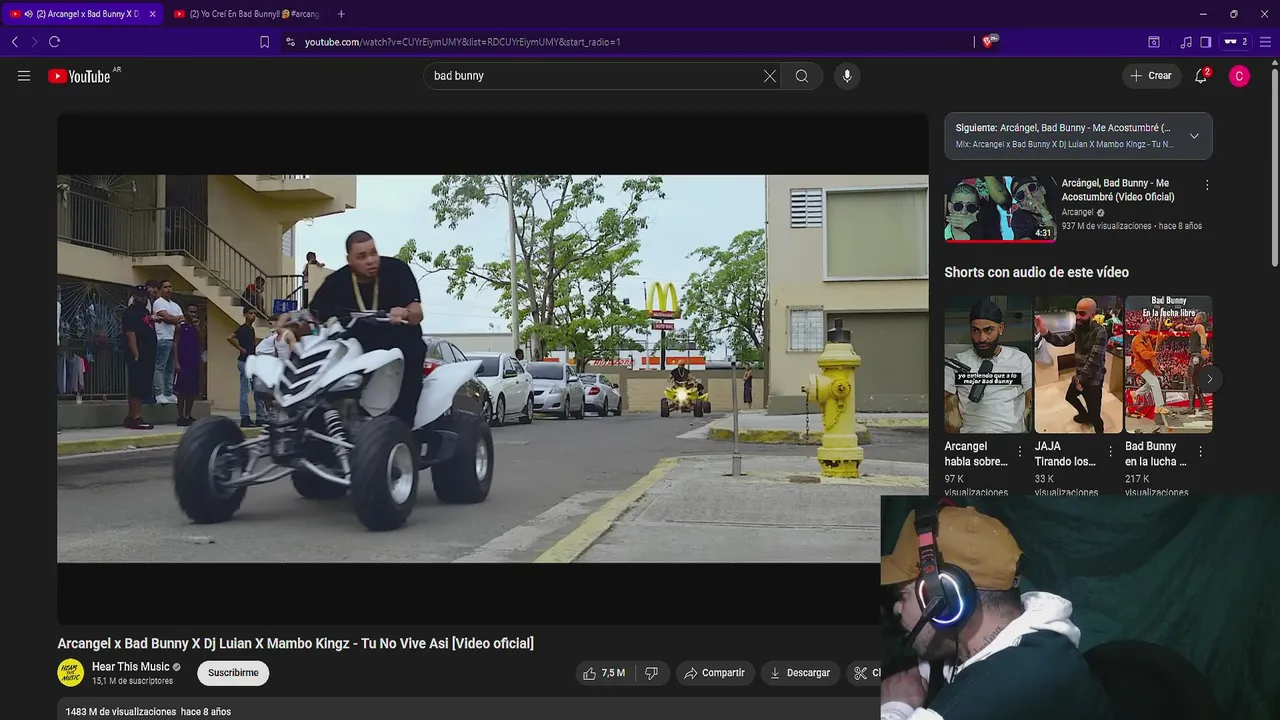Show next shorts with the right arrow

(1209, 379)
